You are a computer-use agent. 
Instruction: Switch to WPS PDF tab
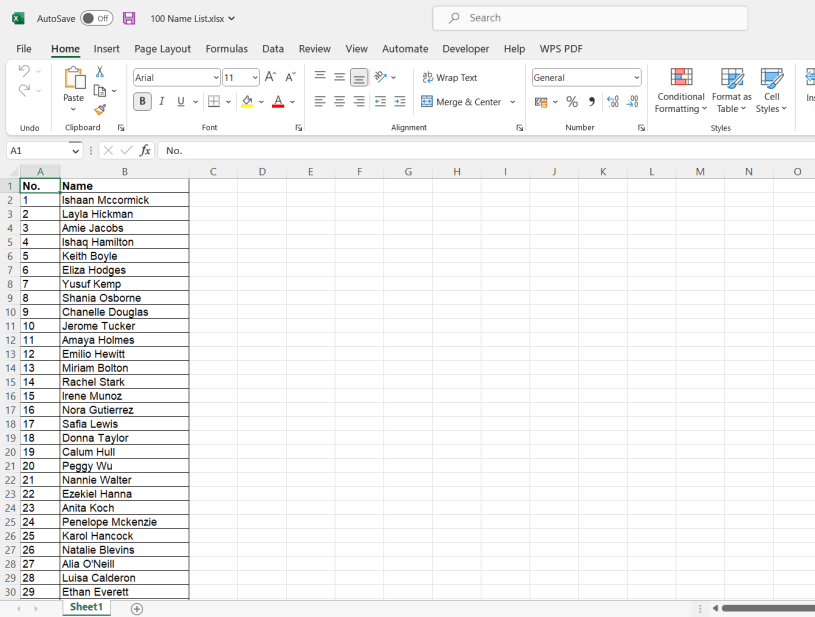tap(561, 49)
